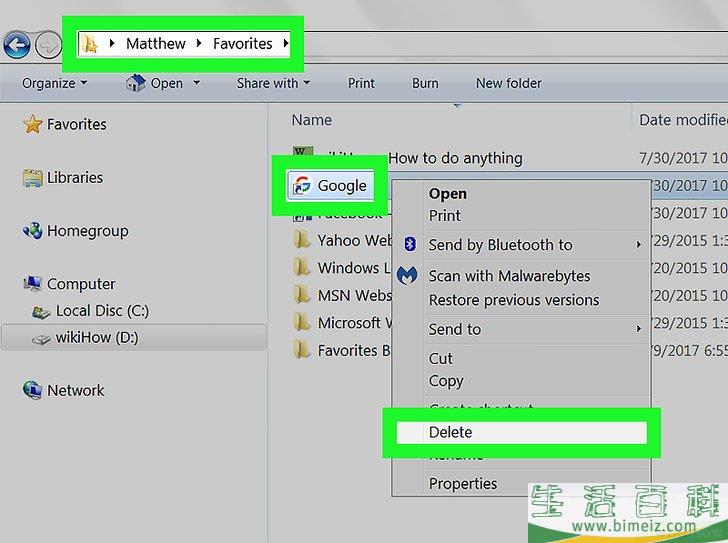Select Network in the navigation pane
728x543 pixels.
[x=76, y=391]
